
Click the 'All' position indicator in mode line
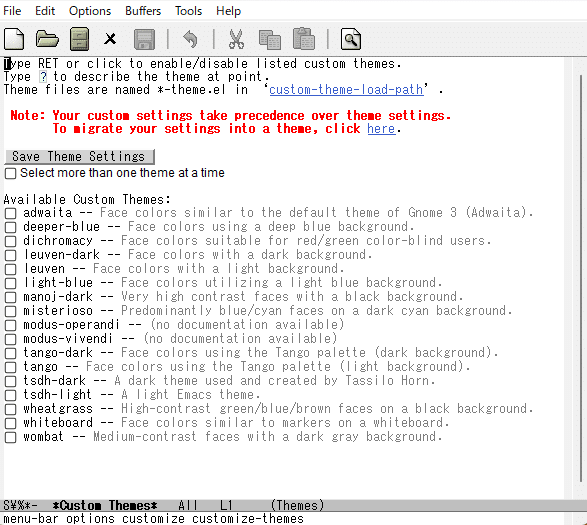pos(188,506)
